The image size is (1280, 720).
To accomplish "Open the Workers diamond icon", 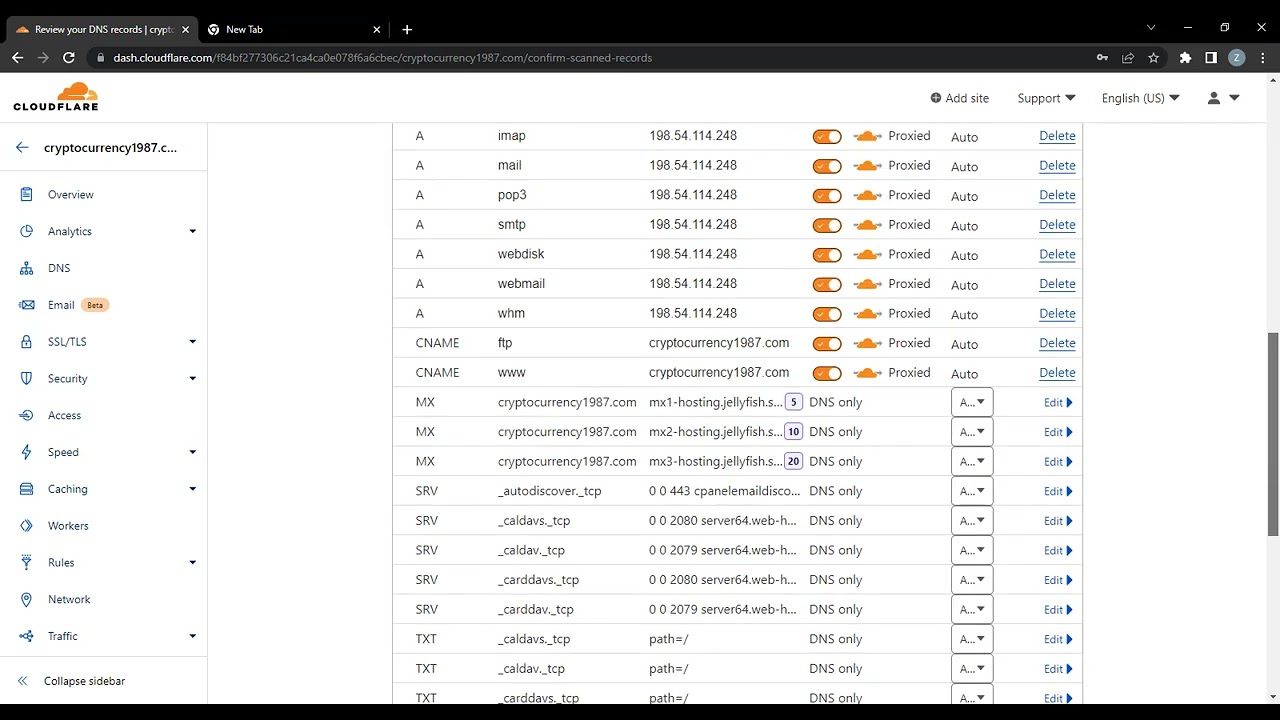I will point(27,526).
